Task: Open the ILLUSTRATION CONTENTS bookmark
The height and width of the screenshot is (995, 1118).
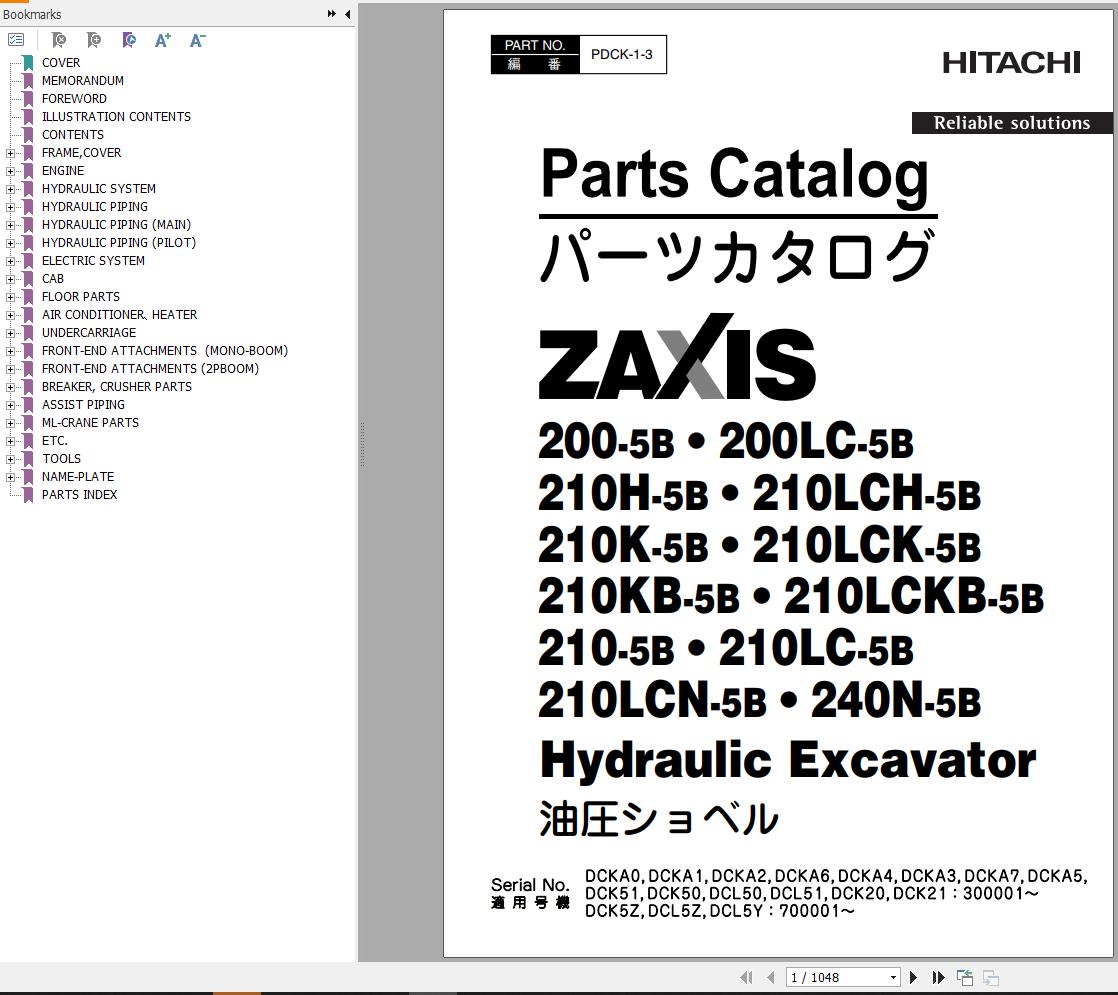Action: click(116, 116)
